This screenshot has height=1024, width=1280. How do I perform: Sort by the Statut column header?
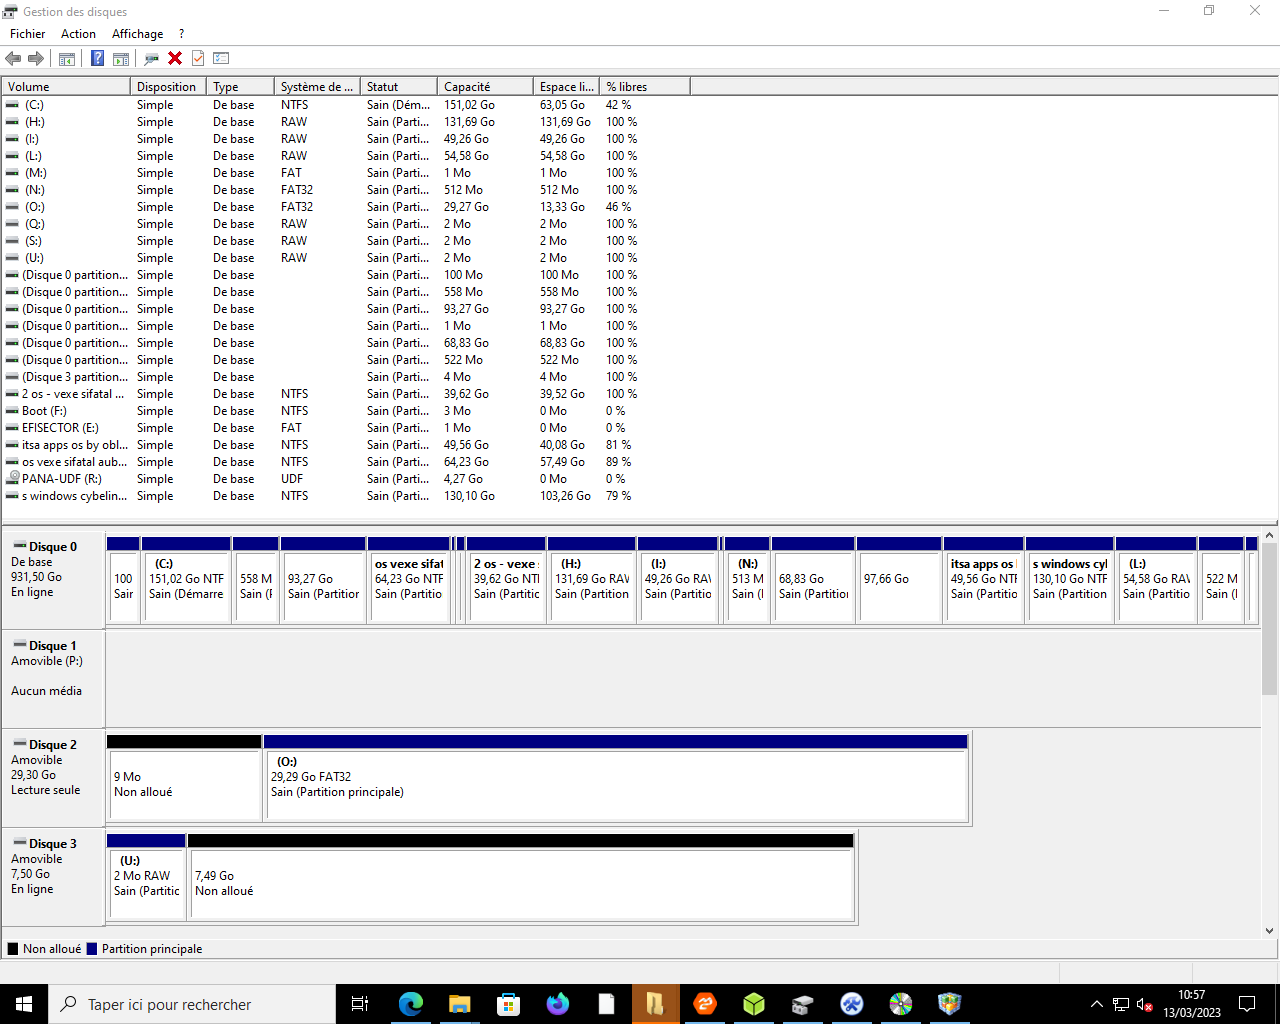[x=399, y=86]
